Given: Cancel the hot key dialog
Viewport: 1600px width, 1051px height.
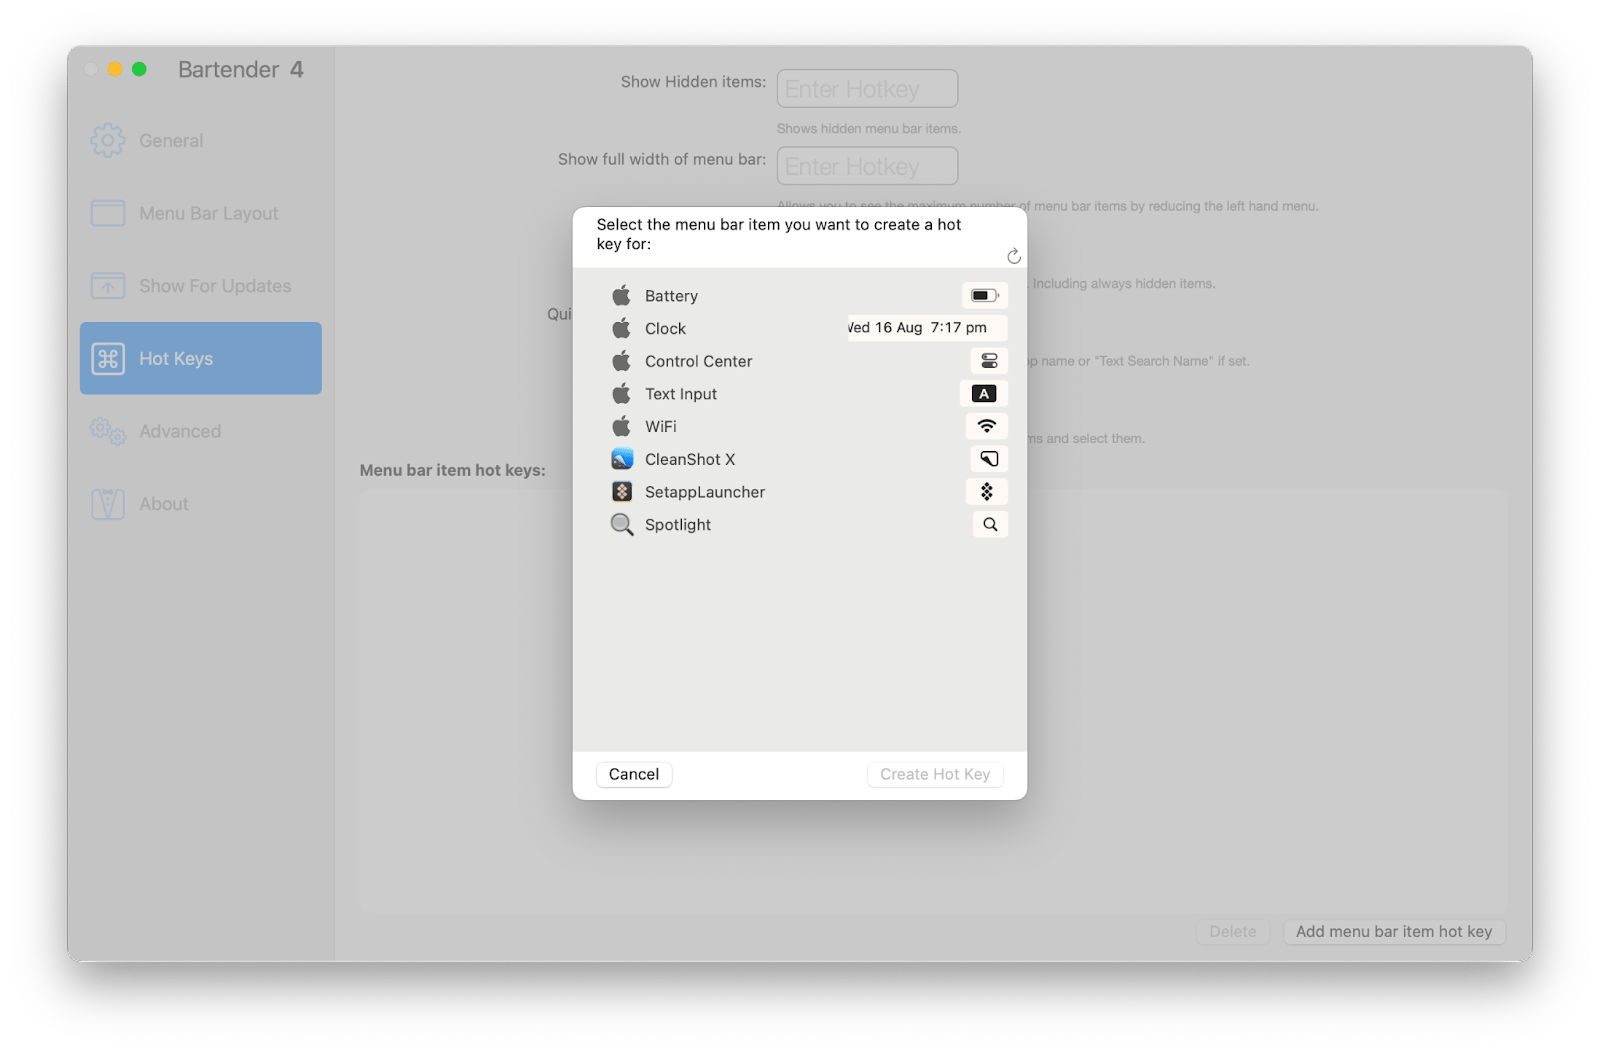Looking at the screenshot, I should click(634, 774).
